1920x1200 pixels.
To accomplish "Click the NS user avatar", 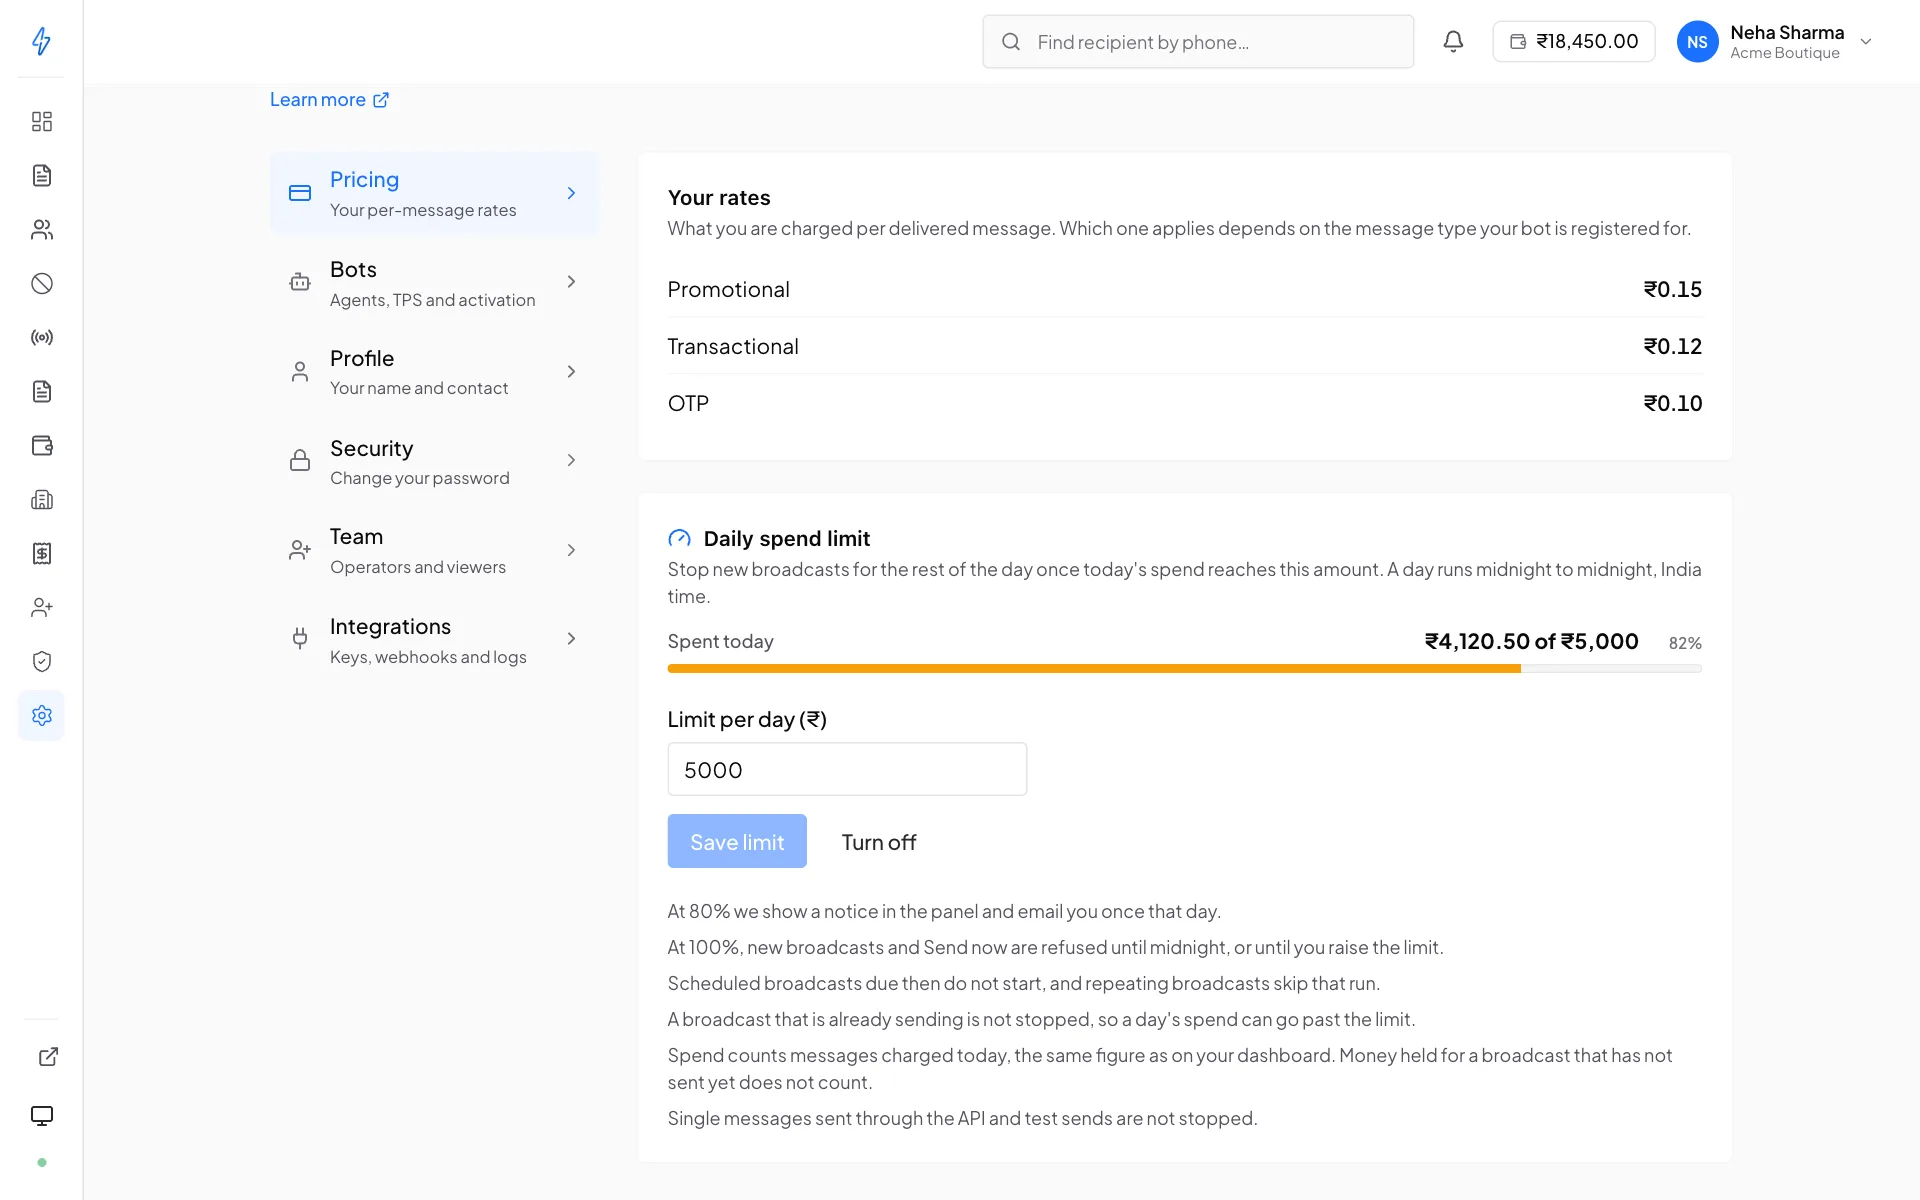I will (1697, 41).
